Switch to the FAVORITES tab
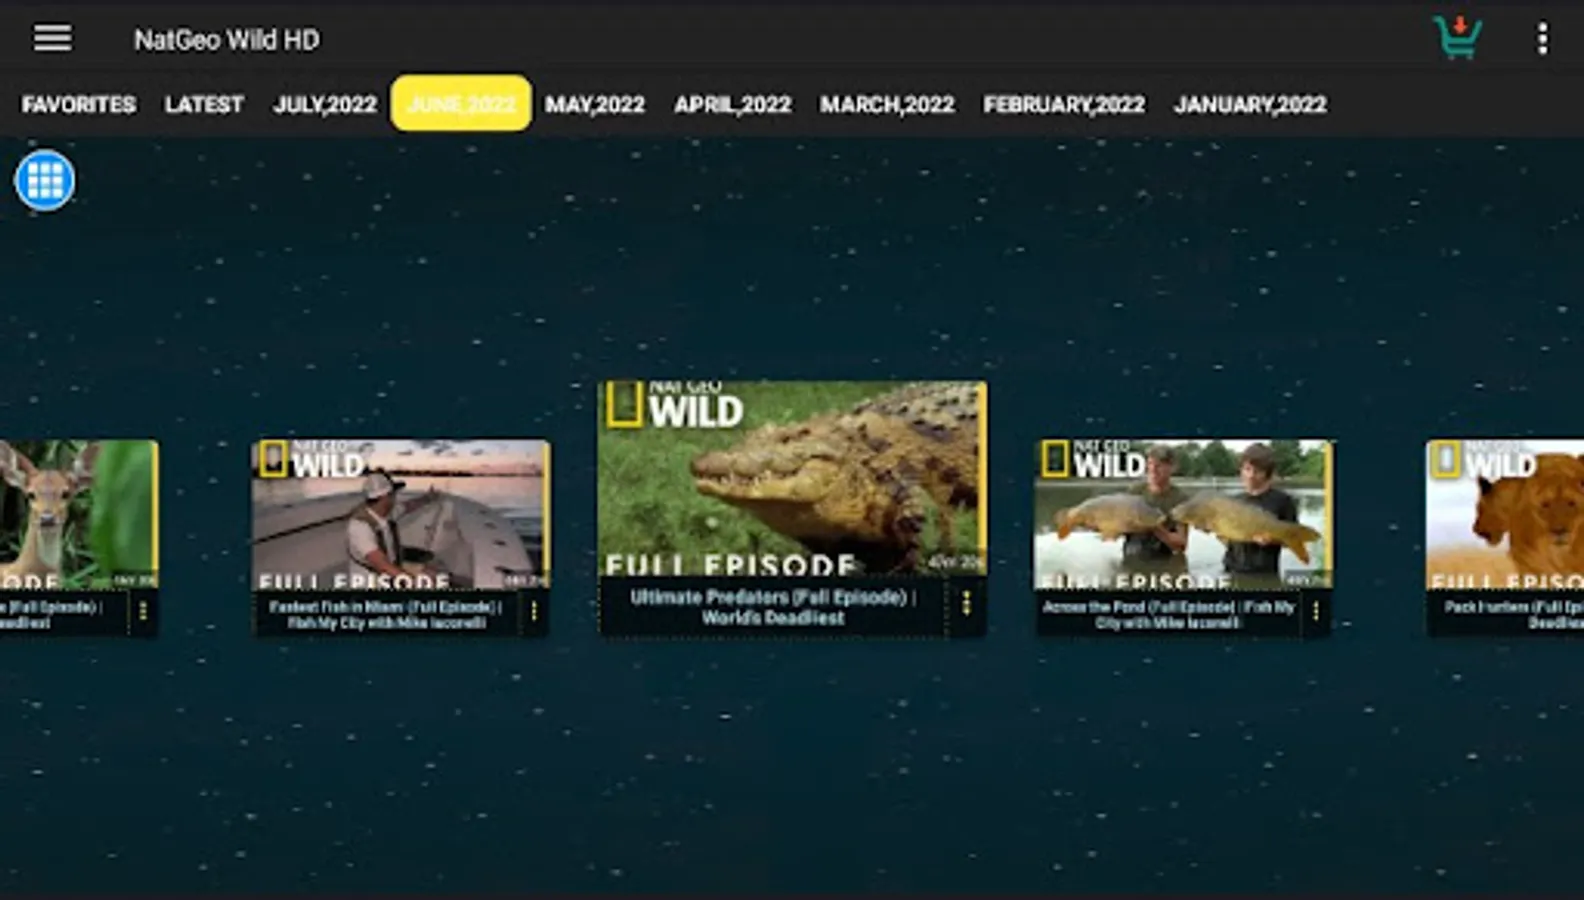 click(79, 104)
